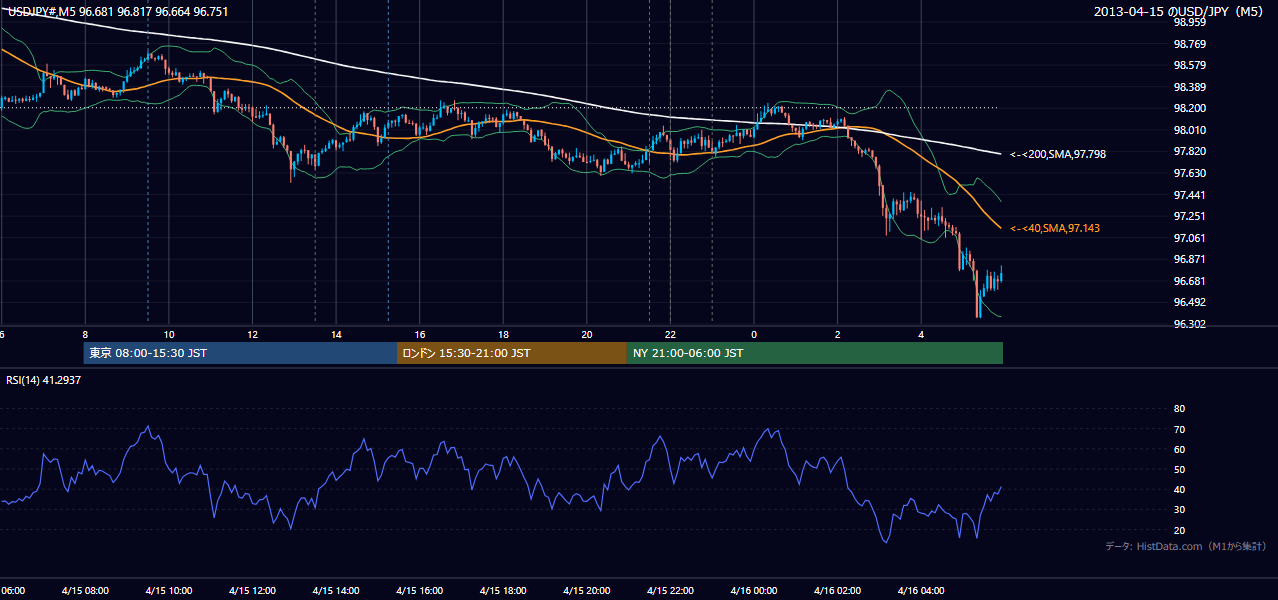This screenshot has width=1278, height=600.
Task: Click the 4/15 08:00 bottom time label
Action: [x=84, y=590]
